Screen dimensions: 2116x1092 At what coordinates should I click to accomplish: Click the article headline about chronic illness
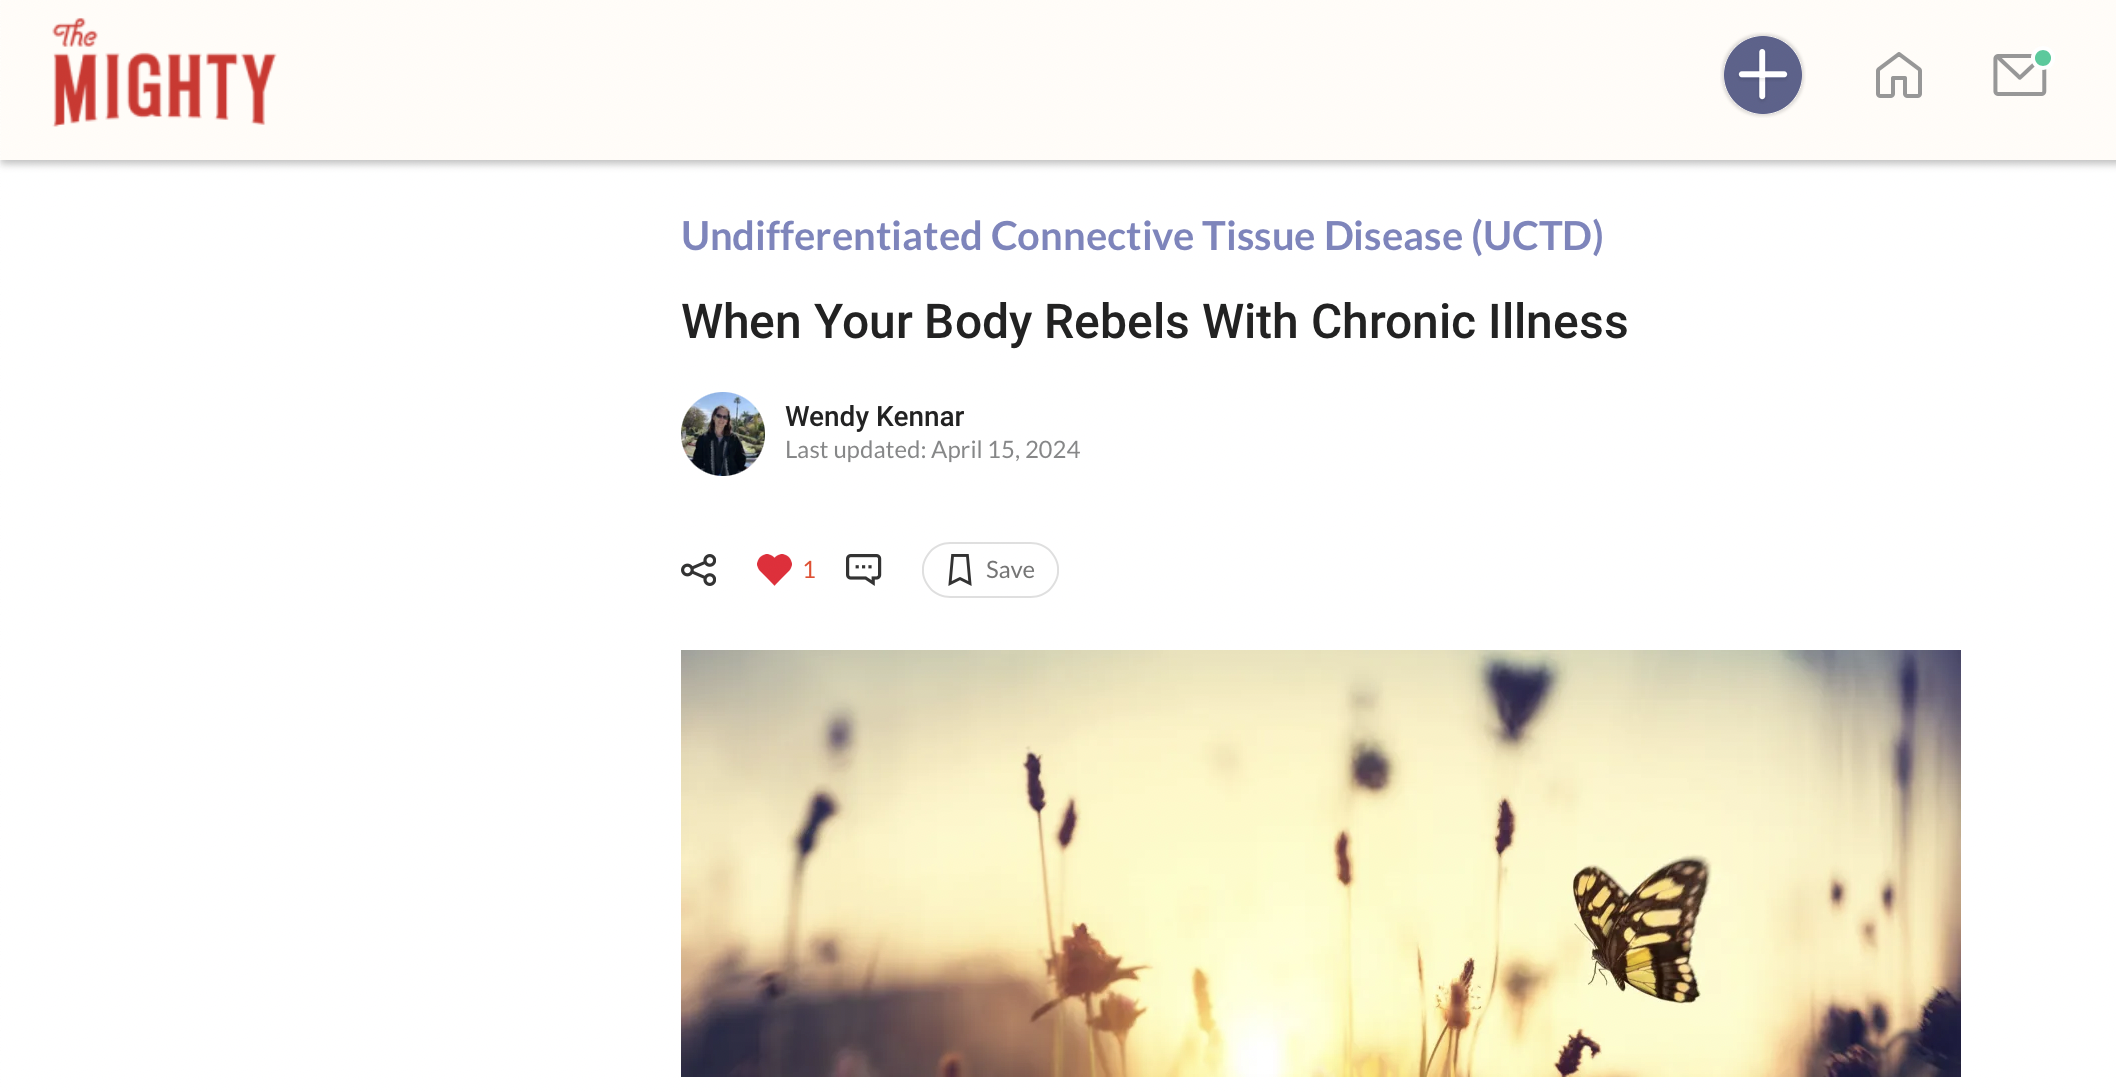[1154, 322]
